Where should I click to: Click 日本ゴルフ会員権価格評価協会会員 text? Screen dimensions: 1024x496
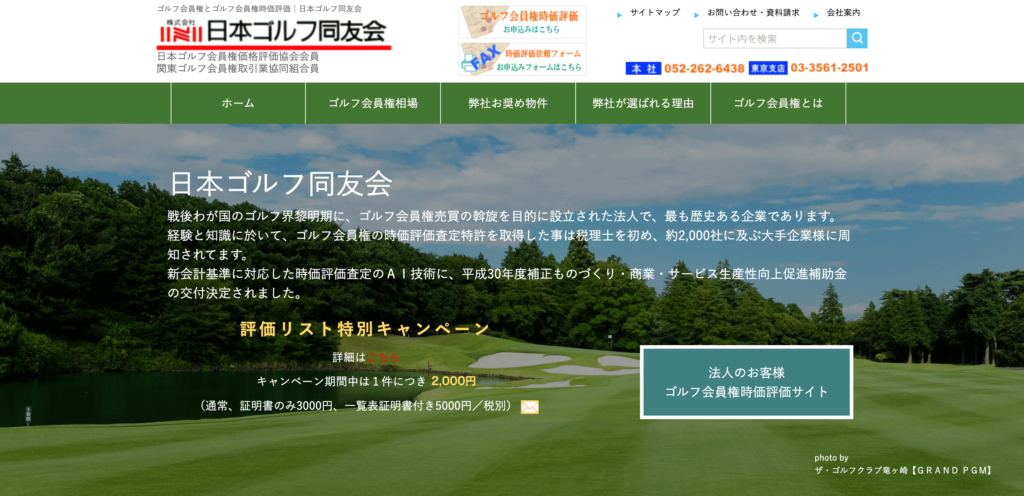click(x=238, y=57)
